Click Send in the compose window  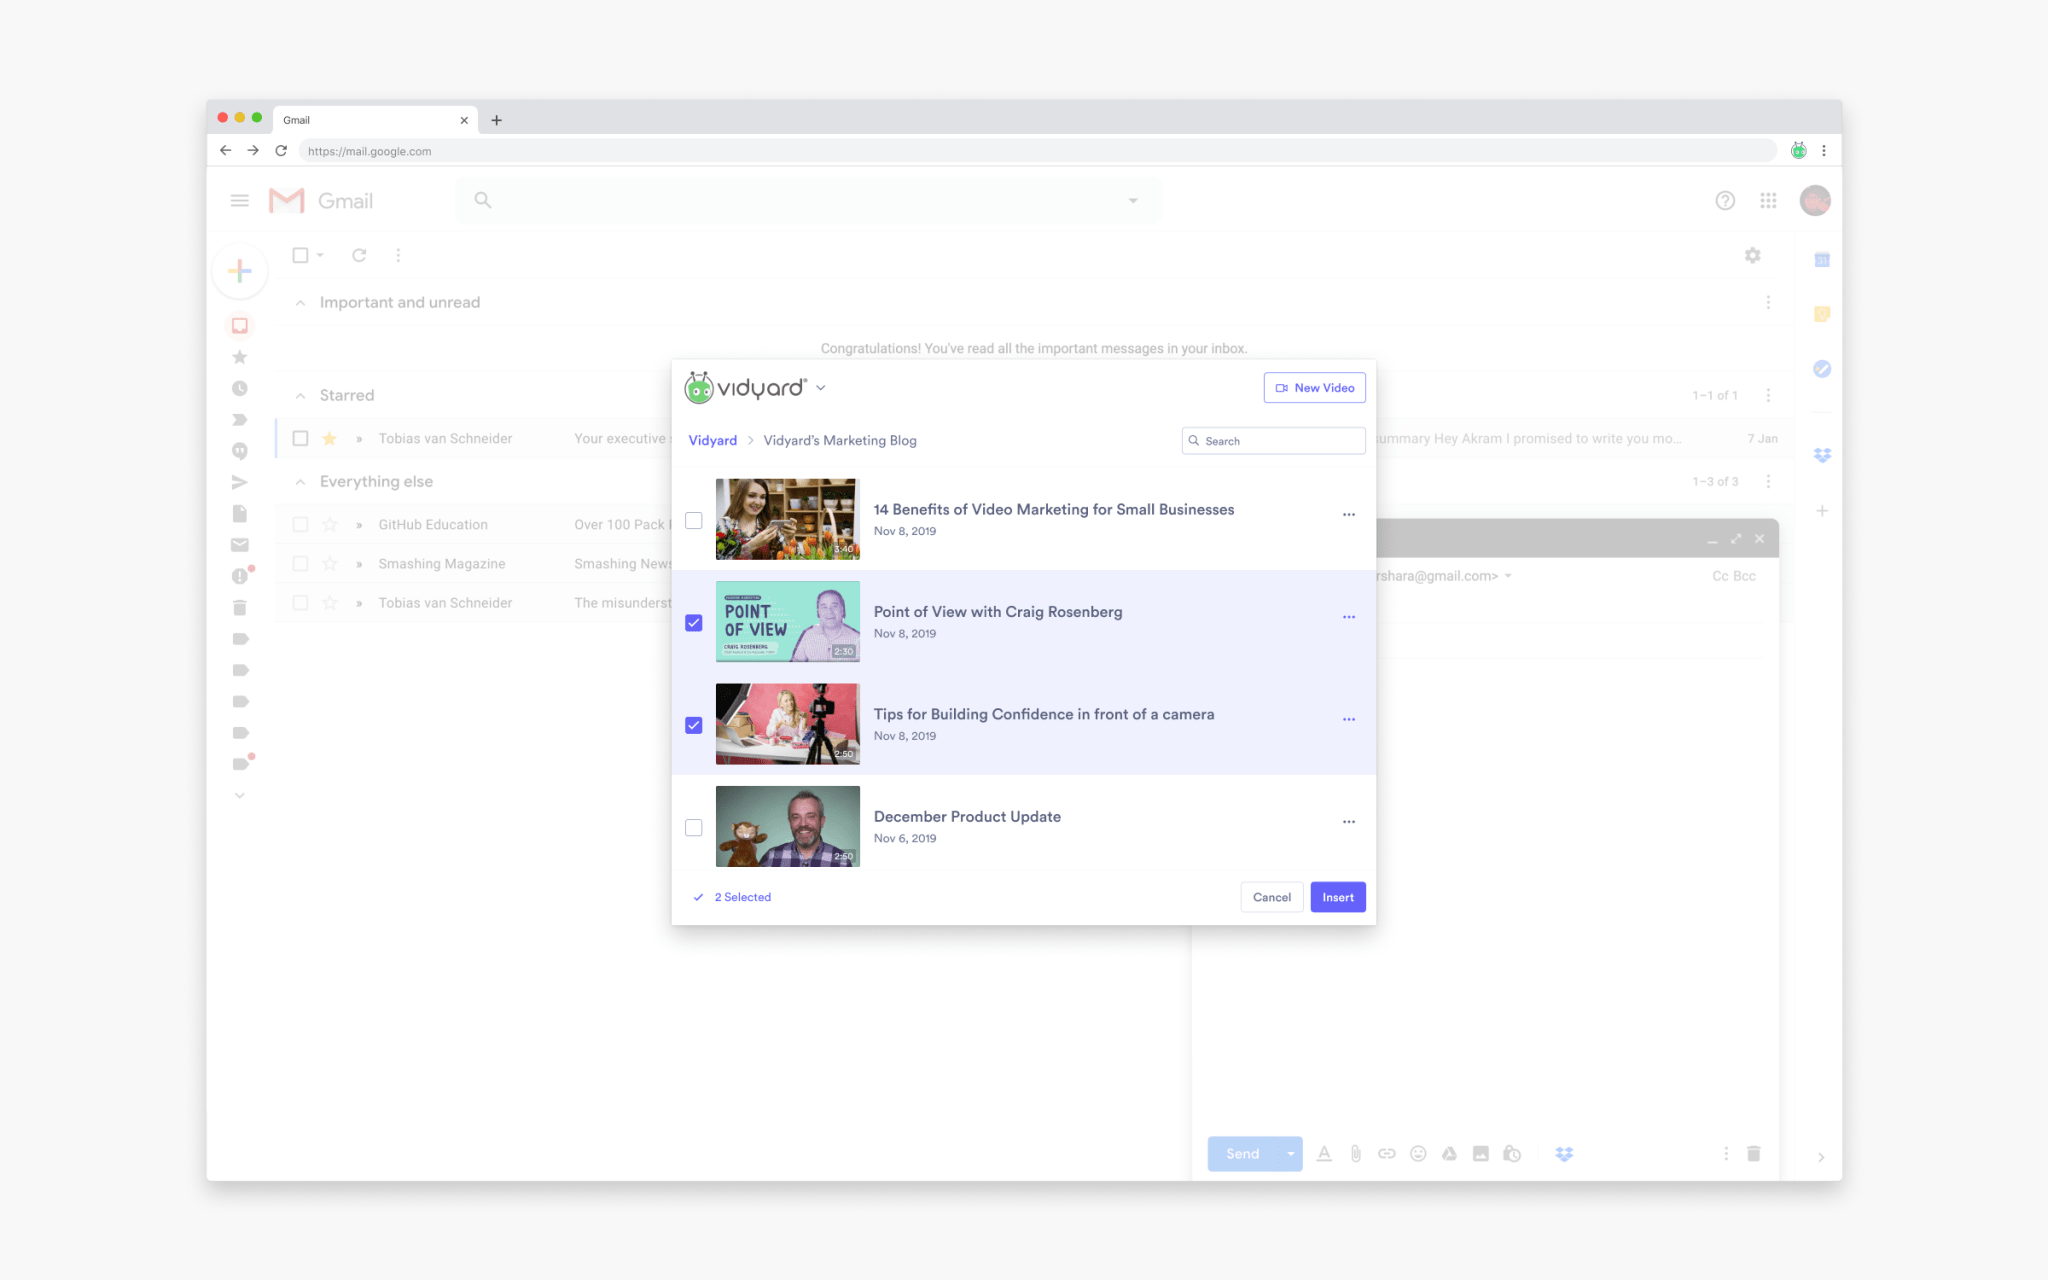pyautogui.click(x=1243, y=1154)
